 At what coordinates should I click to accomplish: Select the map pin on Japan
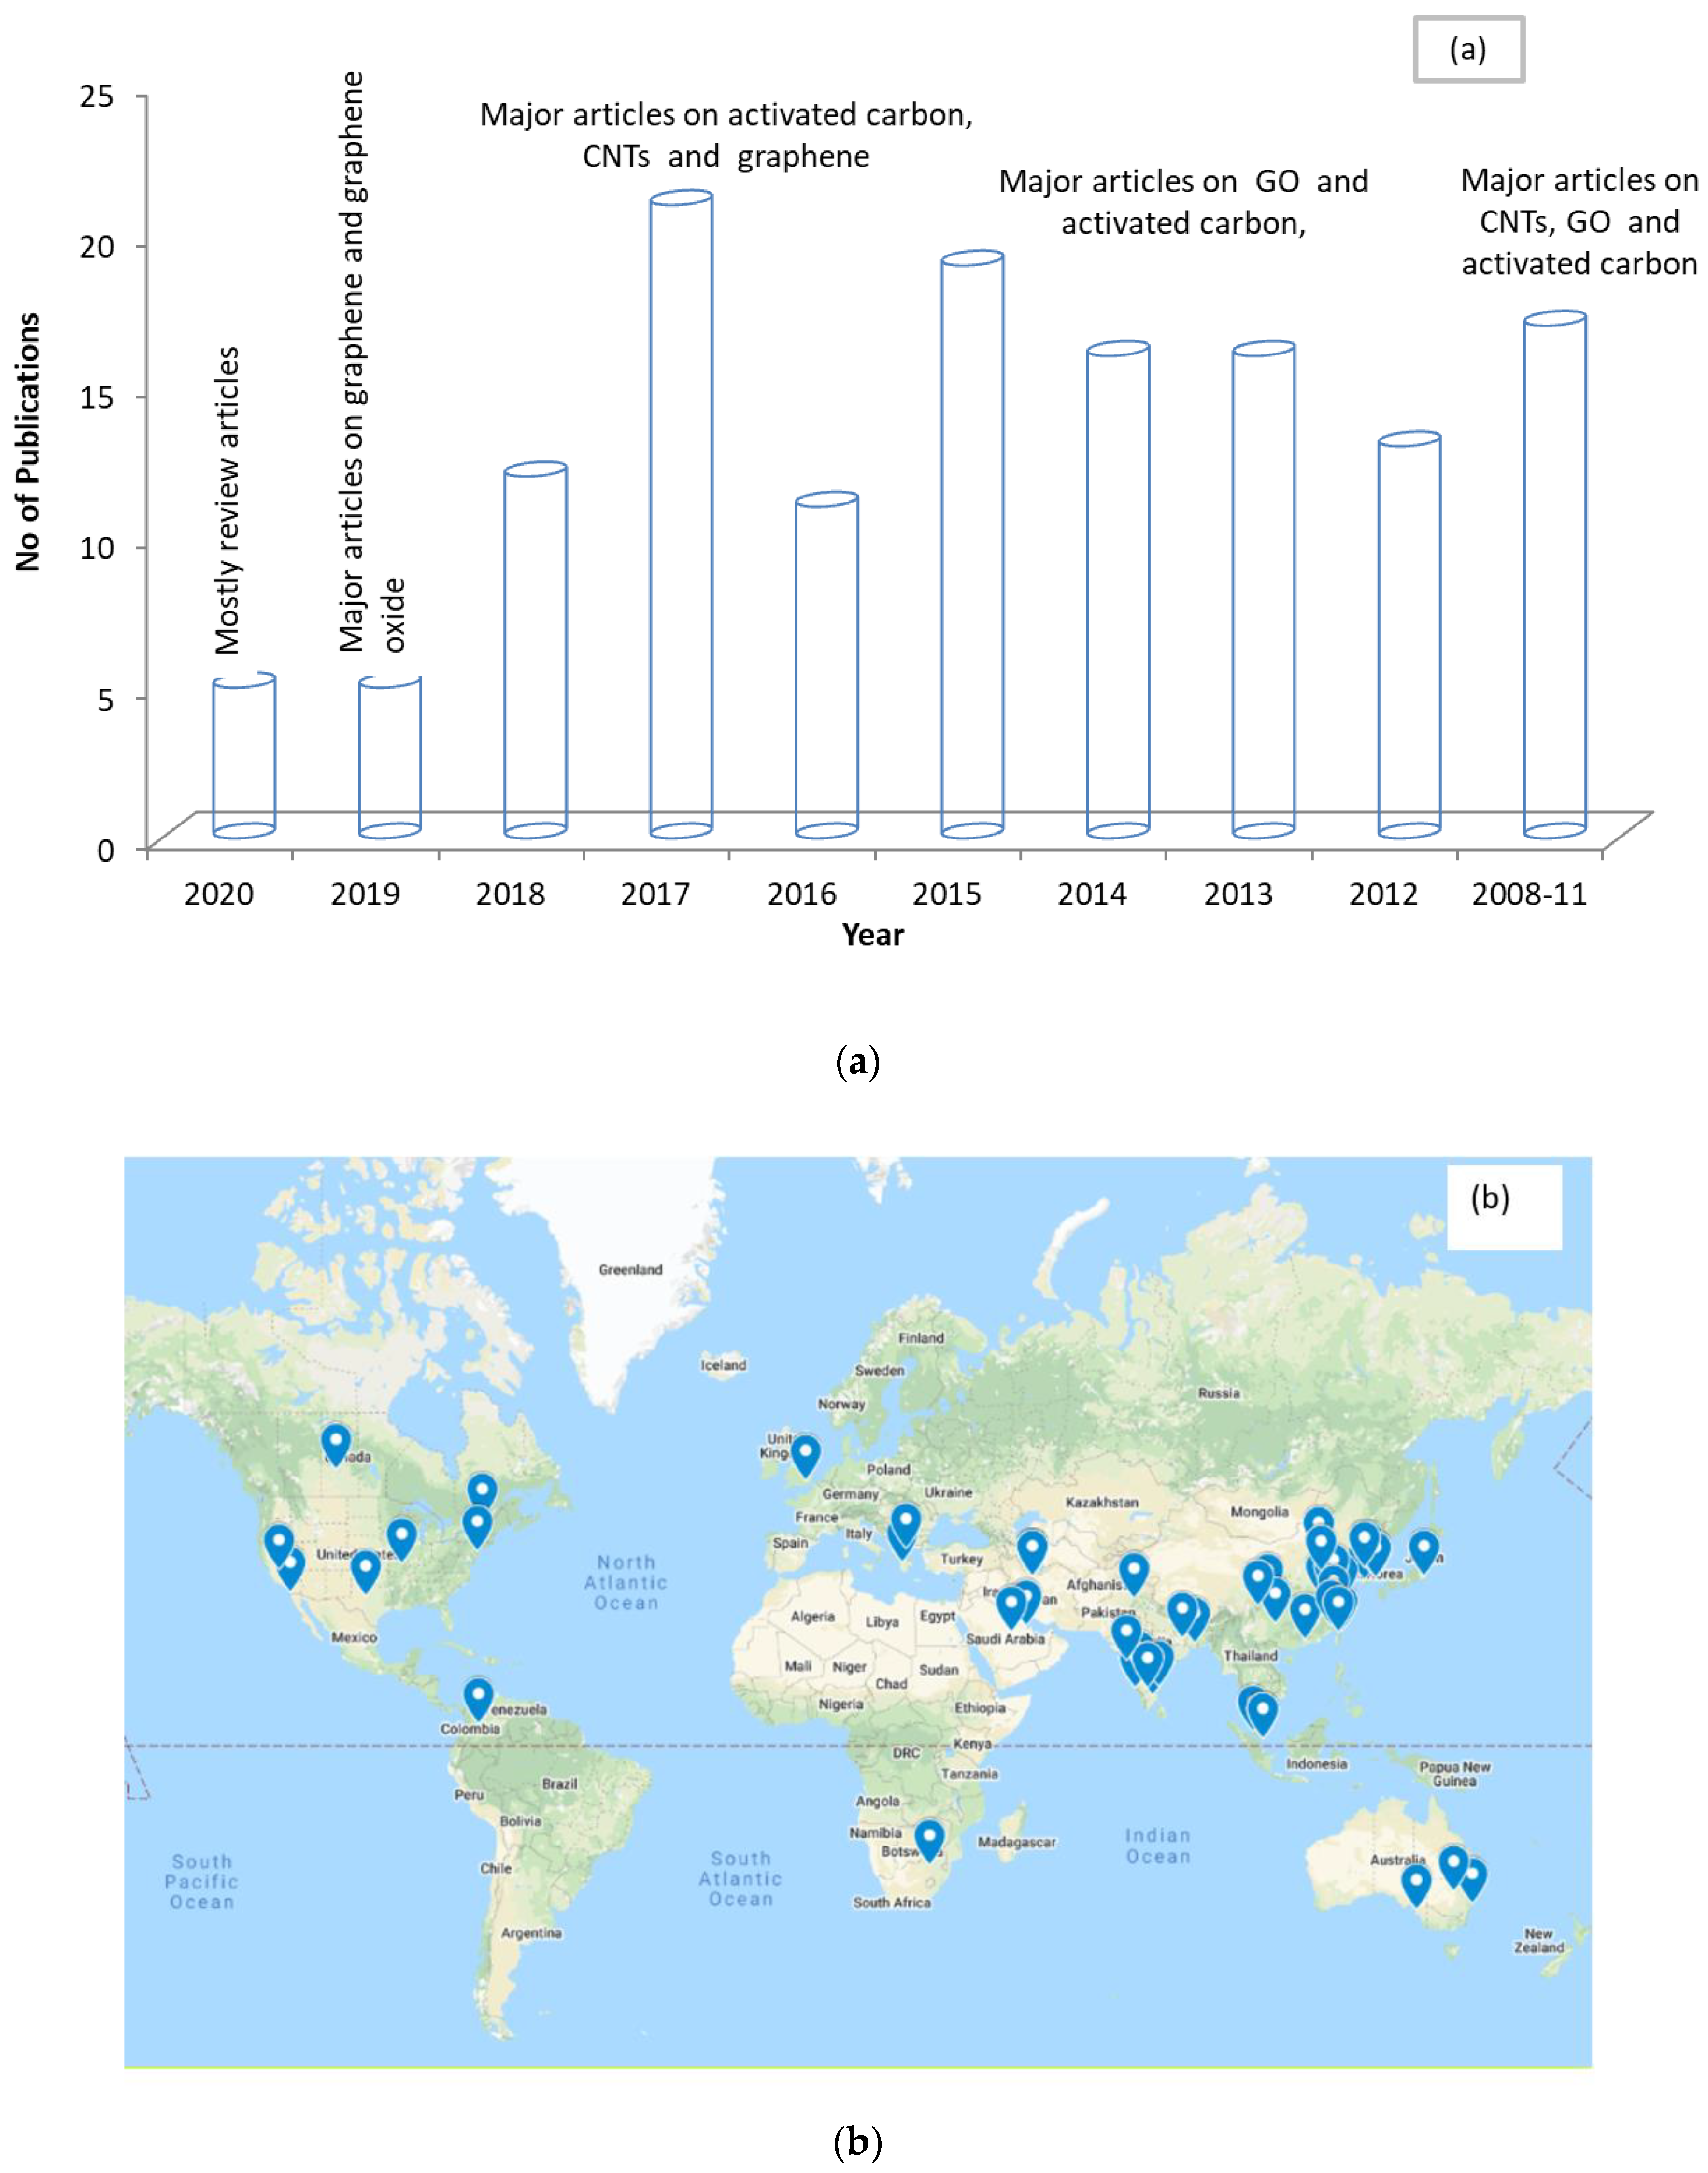click(x=1423, y=1550)
